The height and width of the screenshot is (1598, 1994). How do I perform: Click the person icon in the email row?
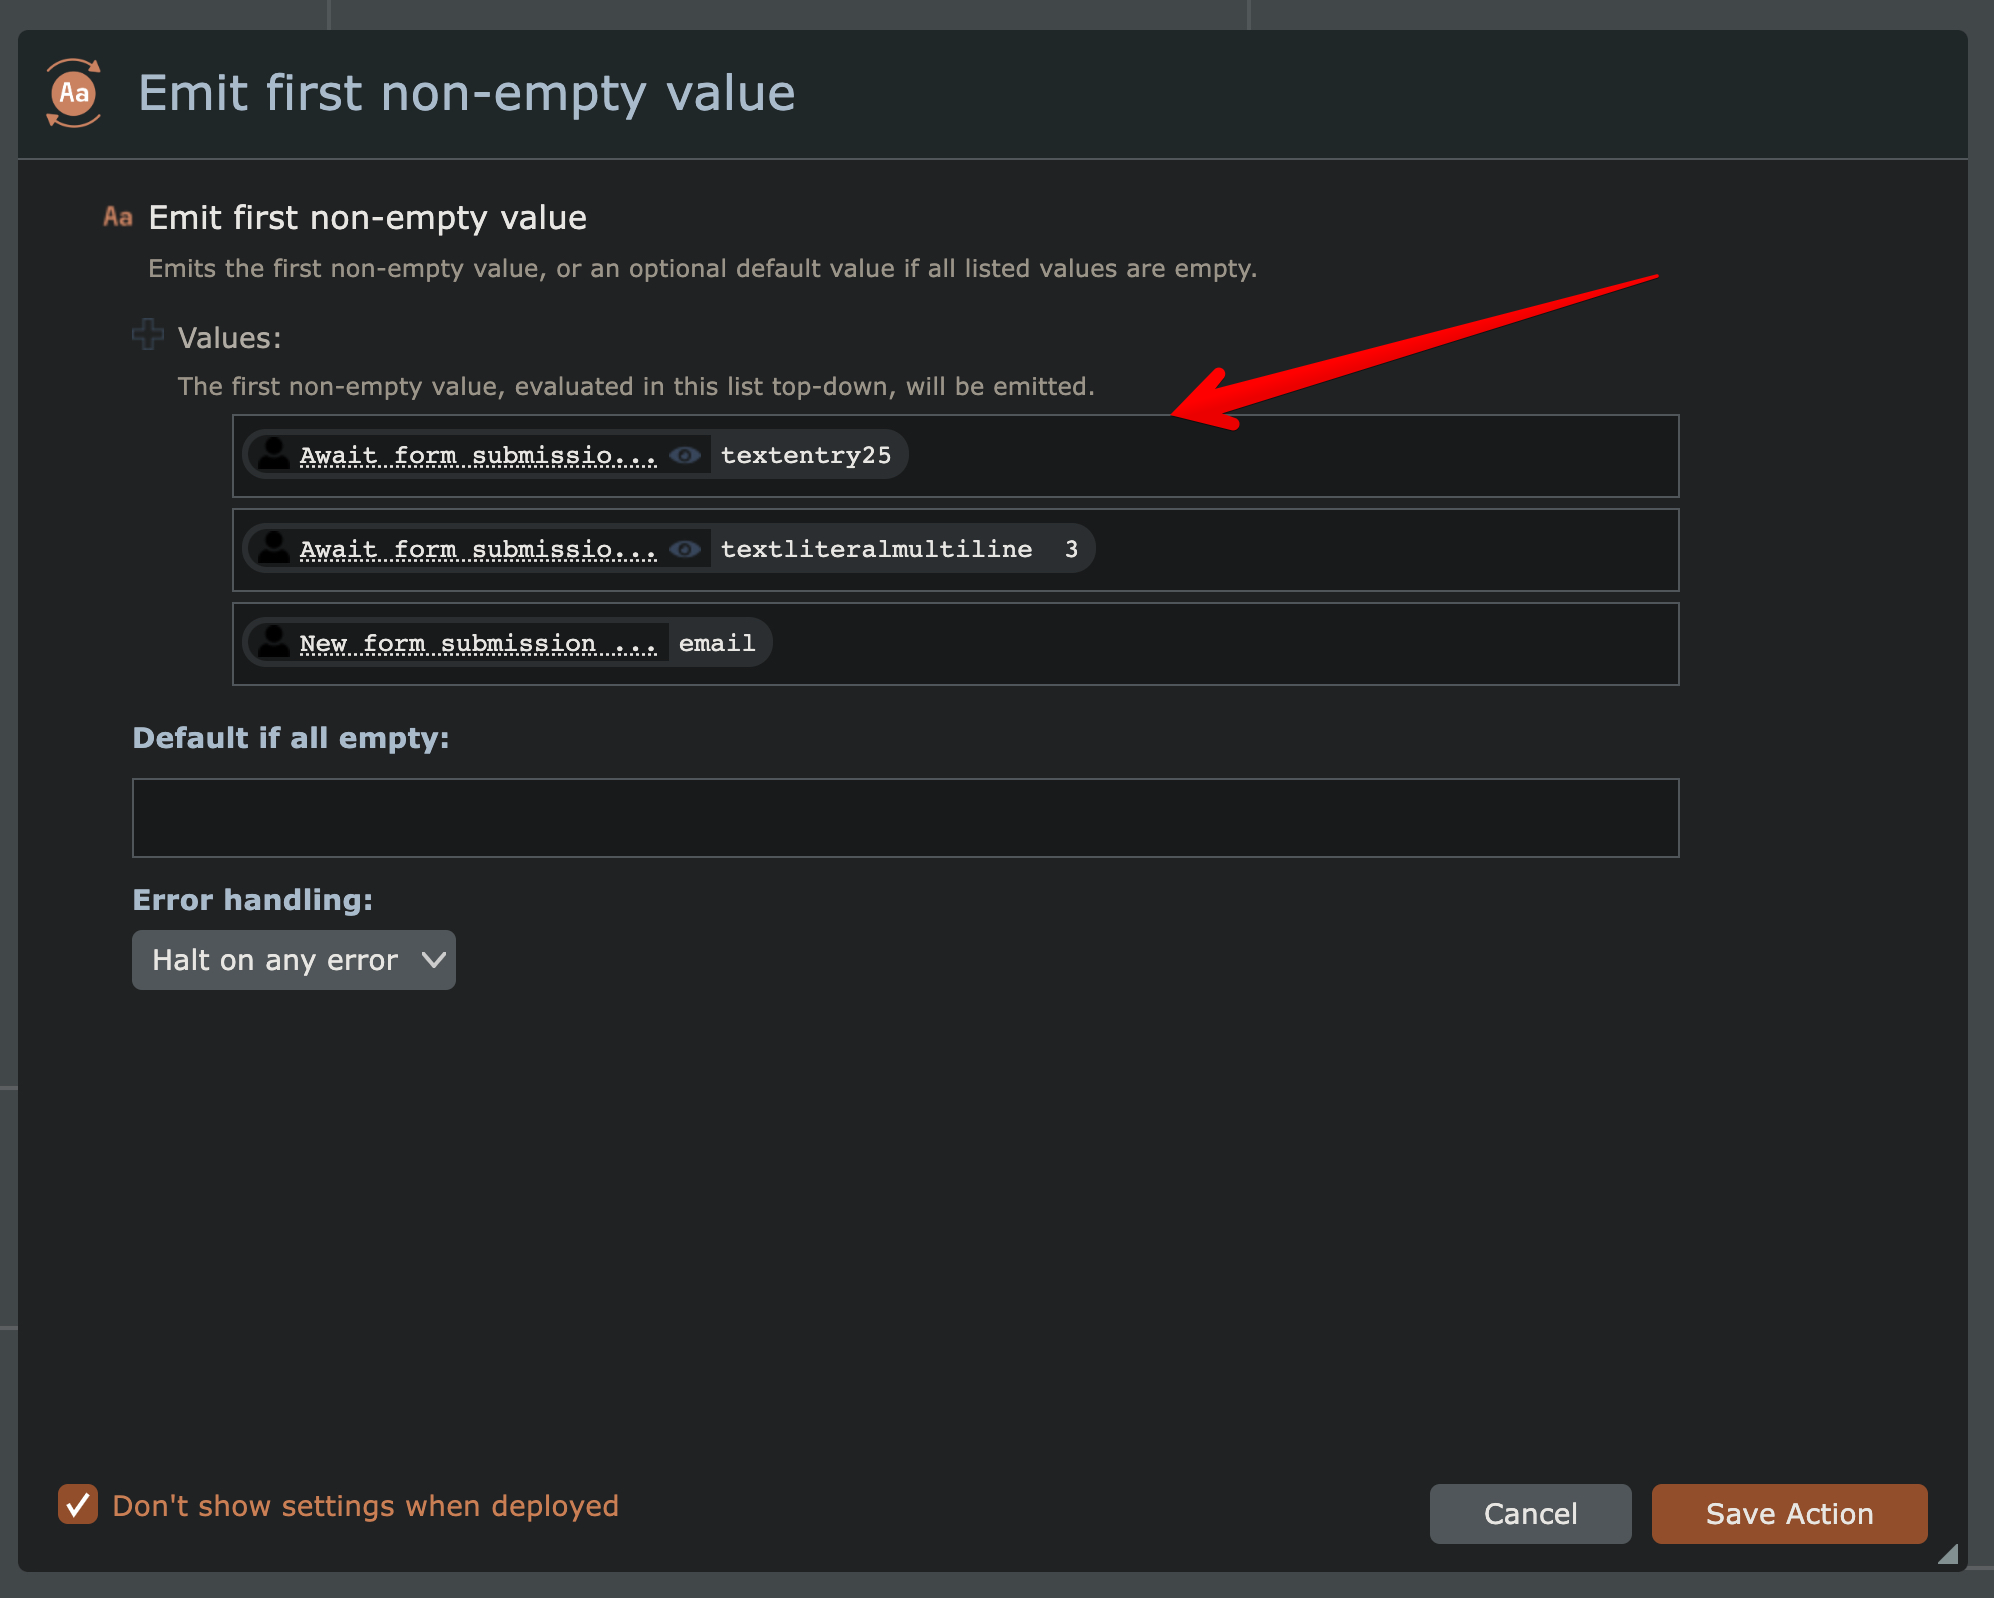coord(273,643)
